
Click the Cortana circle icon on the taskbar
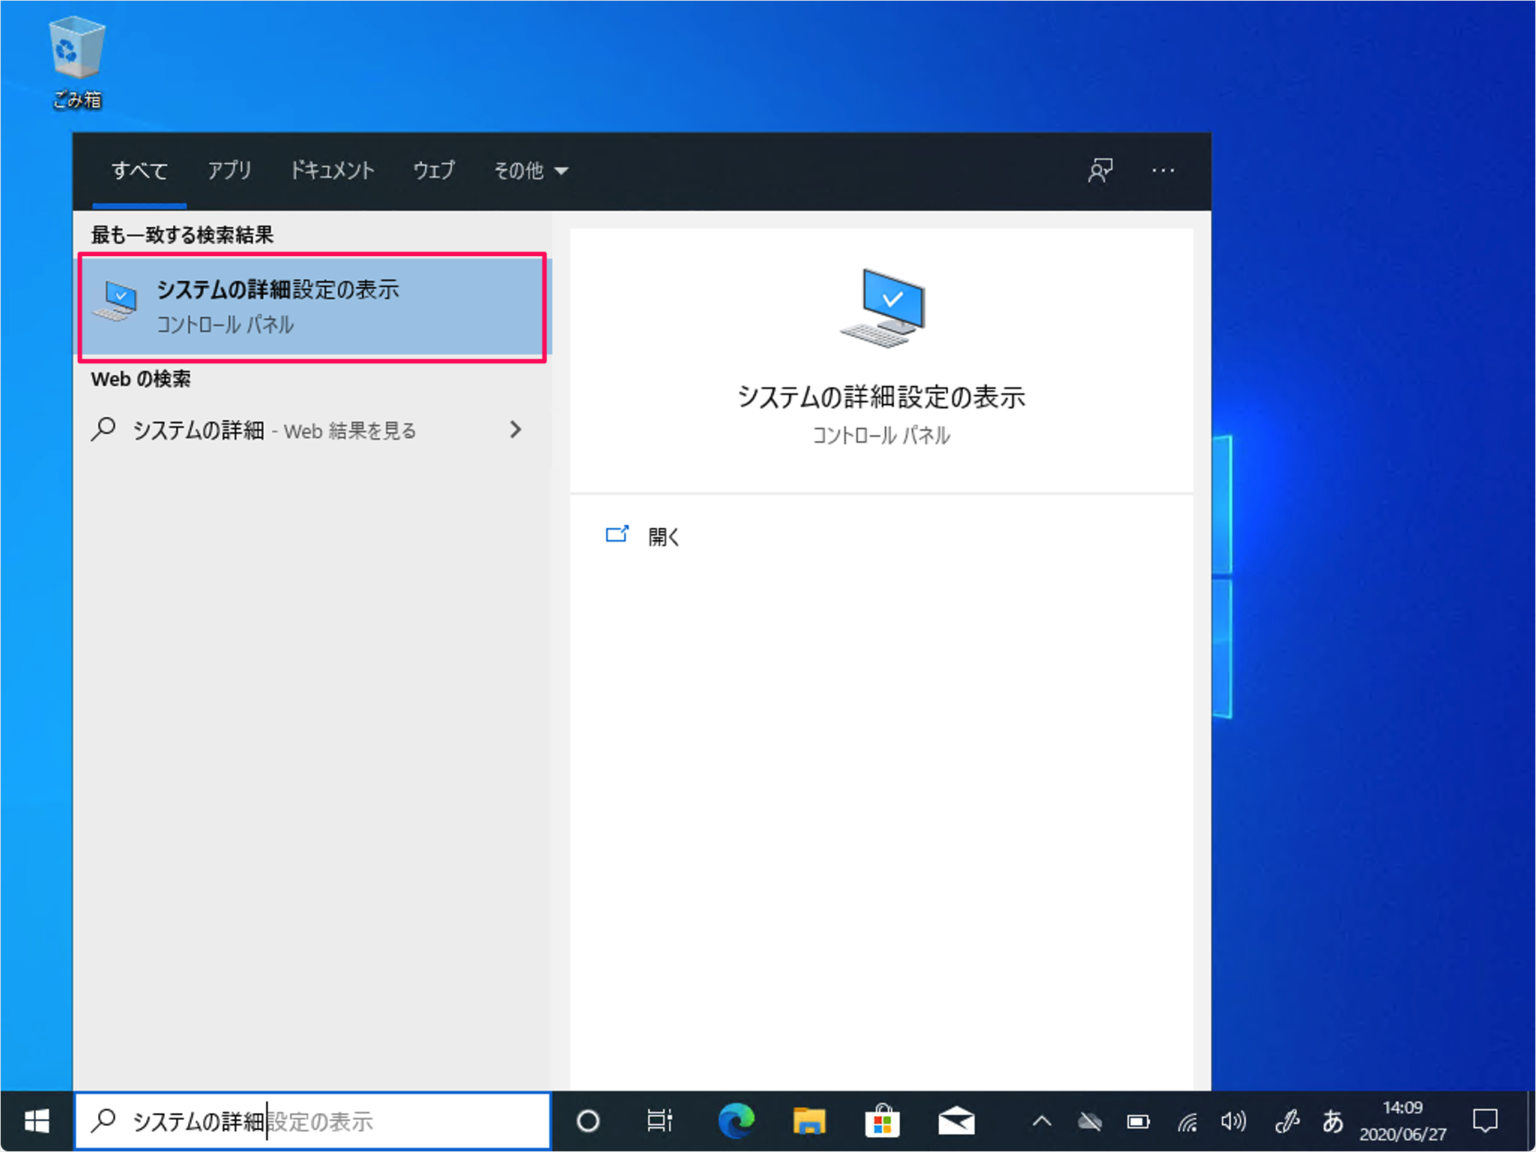pyautogui.click(x=588, y=1121)
